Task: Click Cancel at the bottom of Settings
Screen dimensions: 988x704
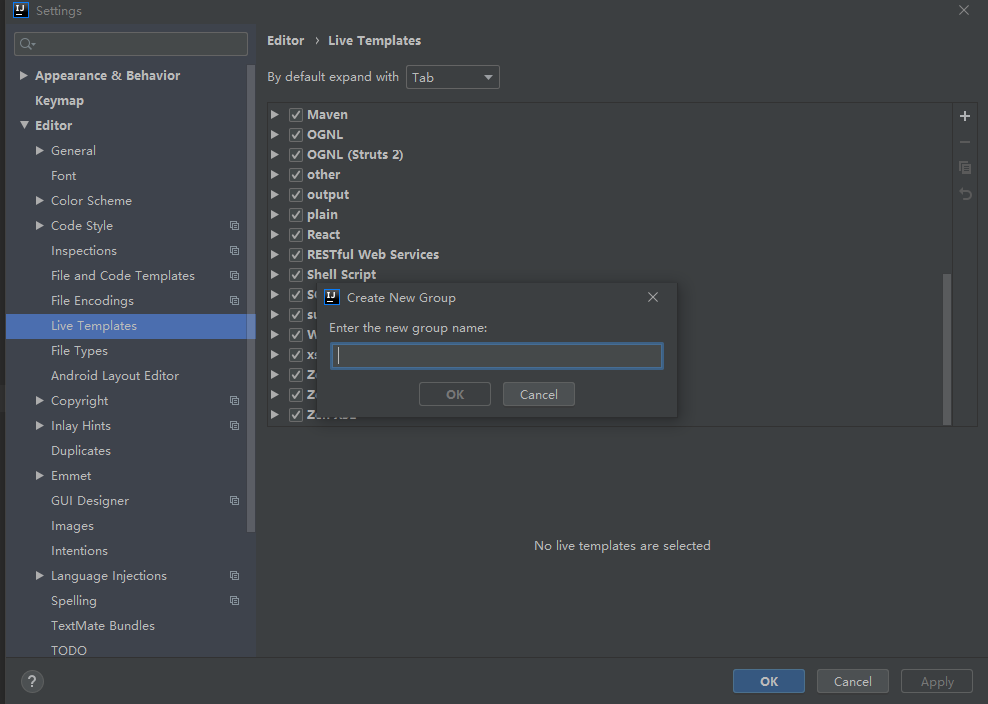Action: [x=852, y=682]
